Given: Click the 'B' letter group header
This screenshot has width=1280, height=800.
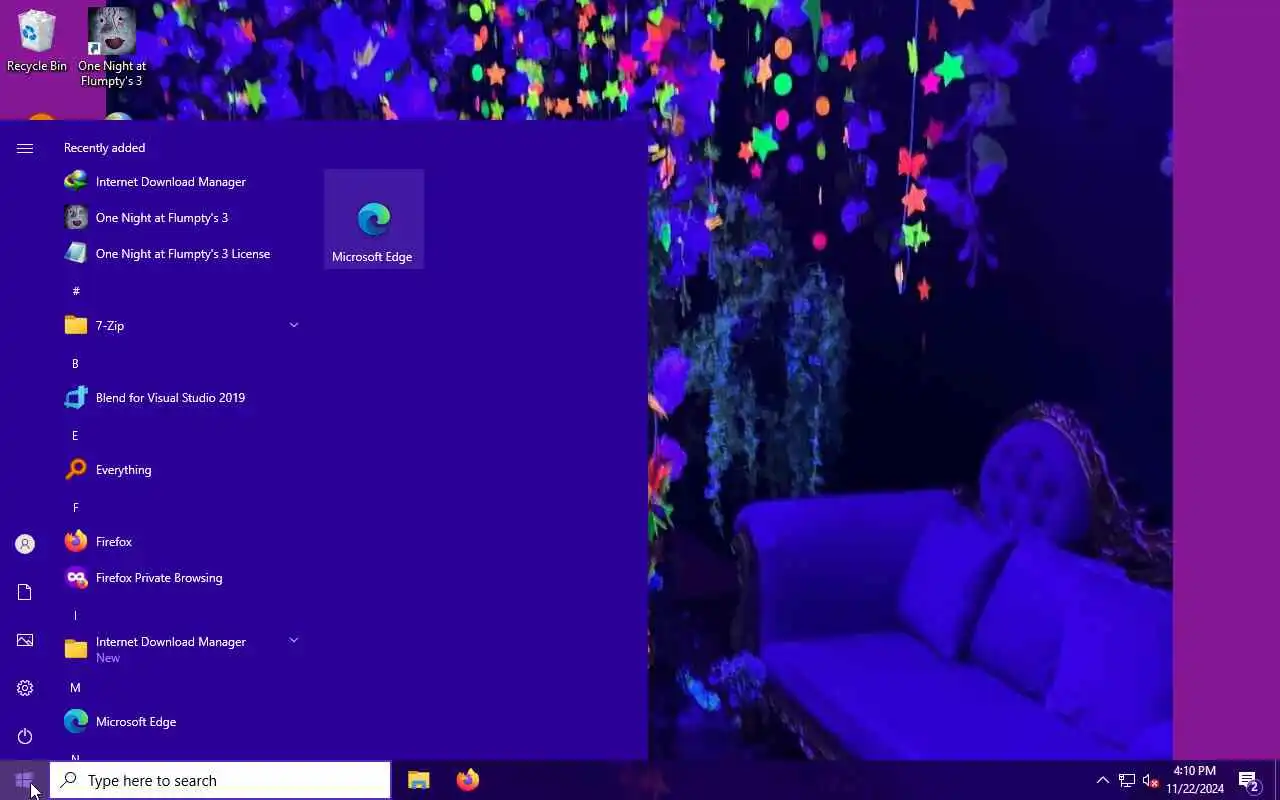Looking at the screenshot, I should 75,363.
